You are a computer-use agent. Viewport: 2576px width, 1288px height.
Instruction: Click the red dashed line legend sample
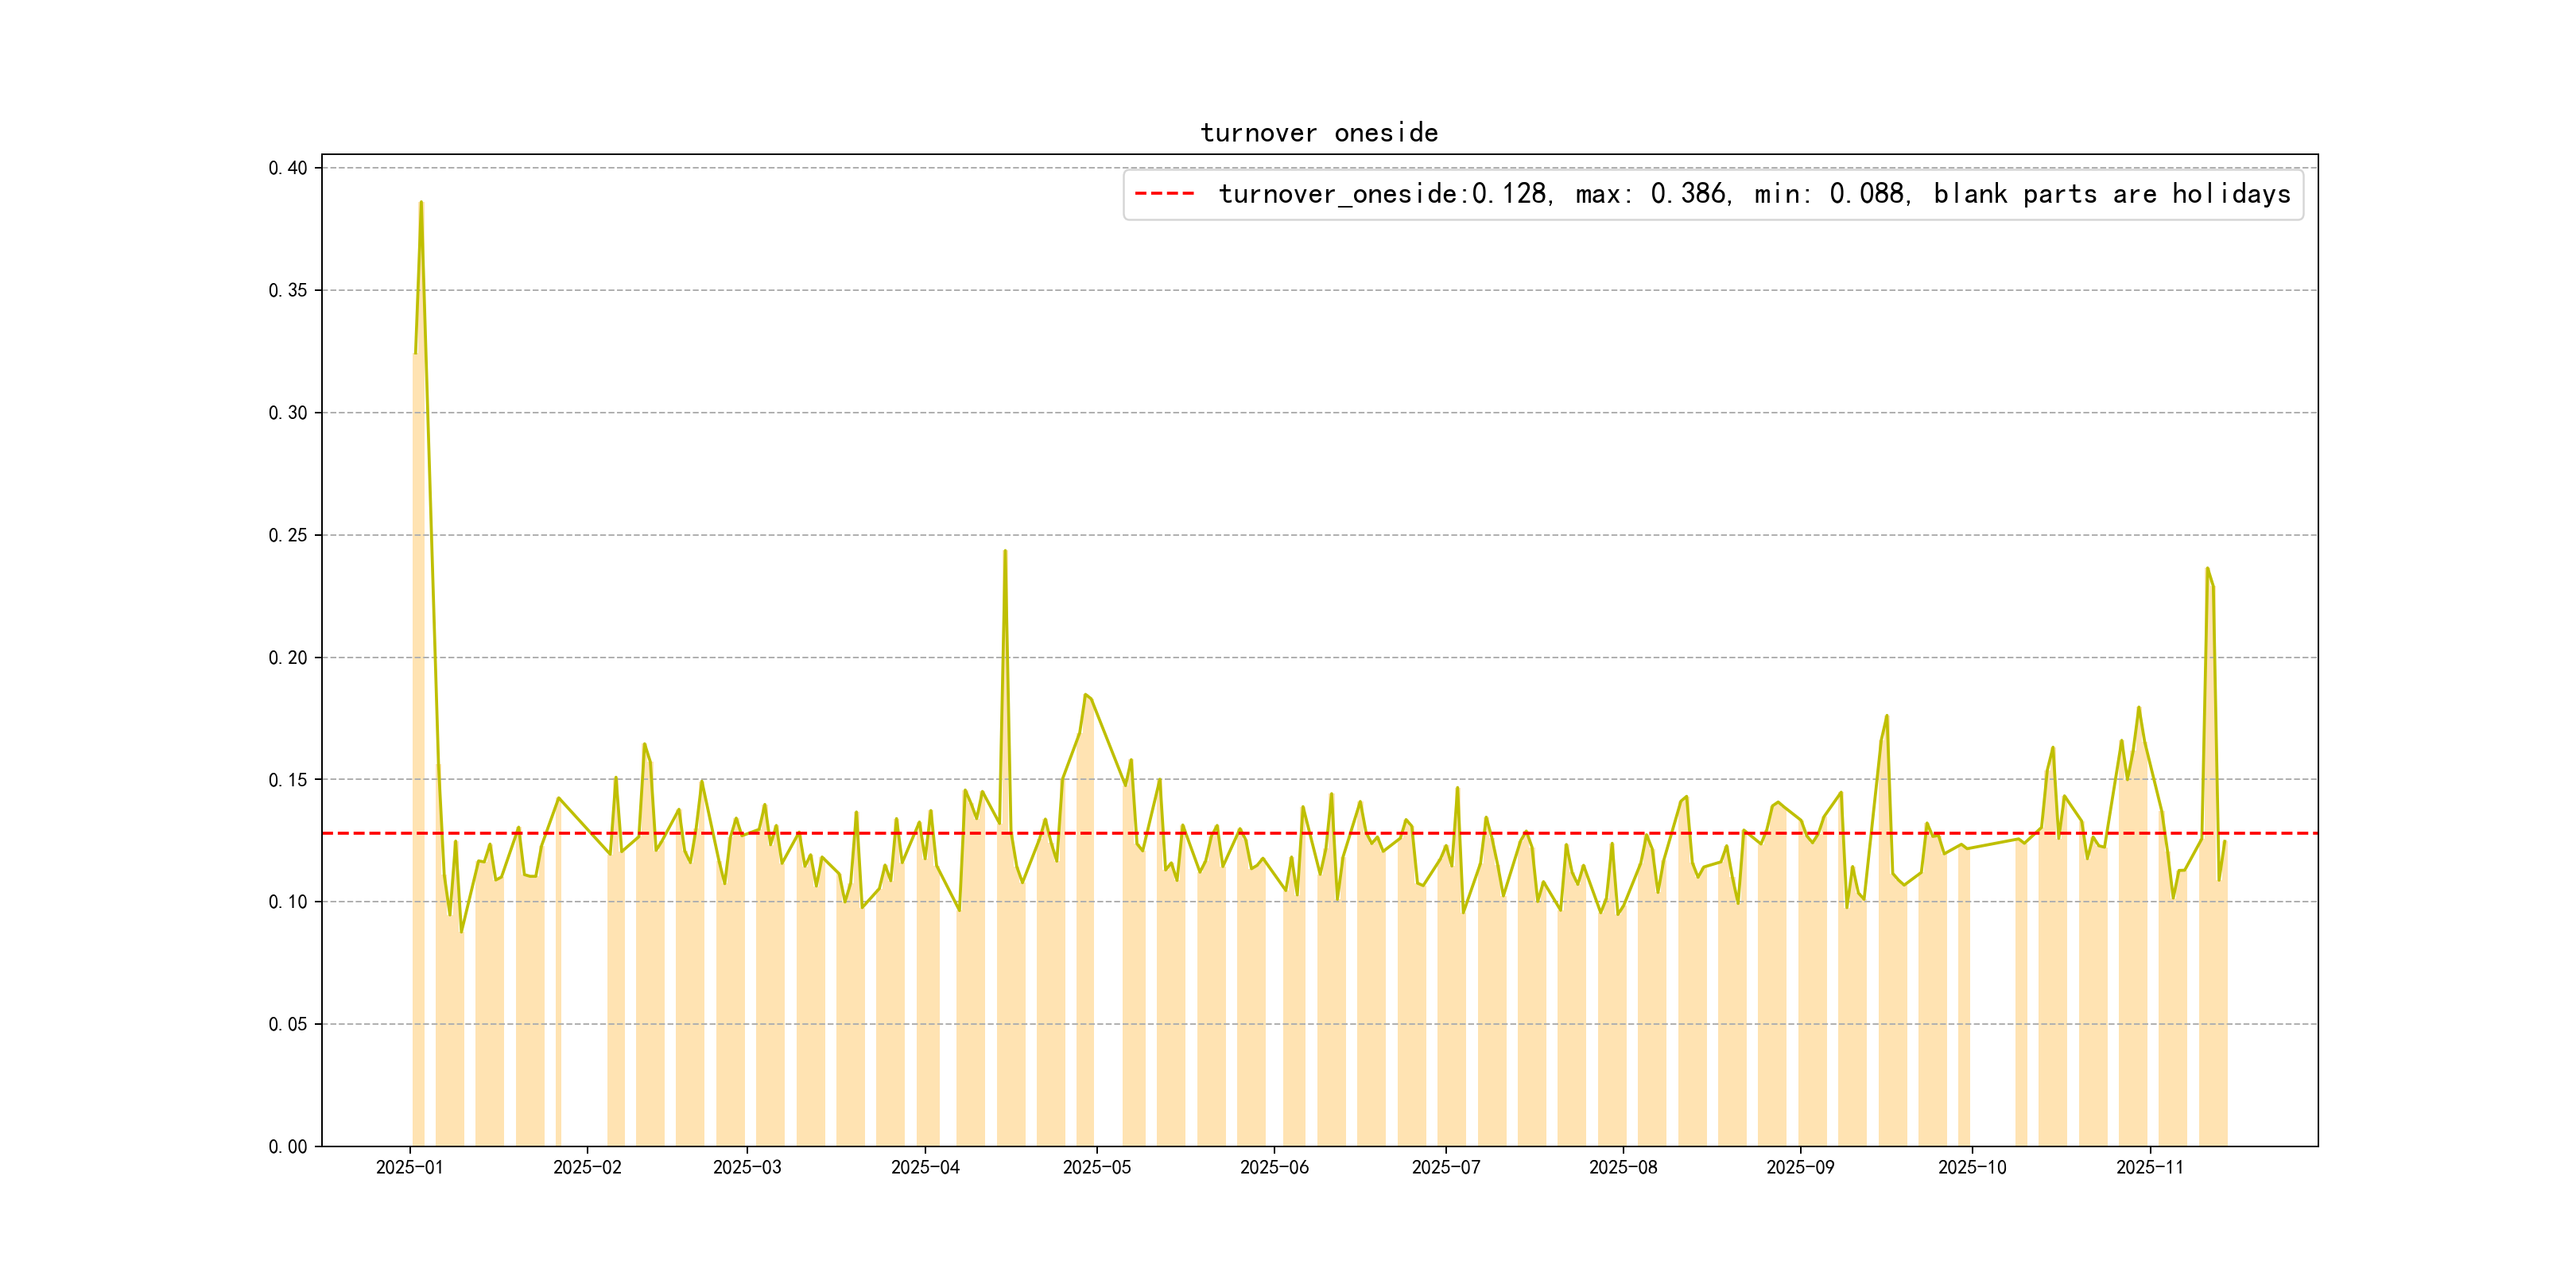pos(1164,194)
